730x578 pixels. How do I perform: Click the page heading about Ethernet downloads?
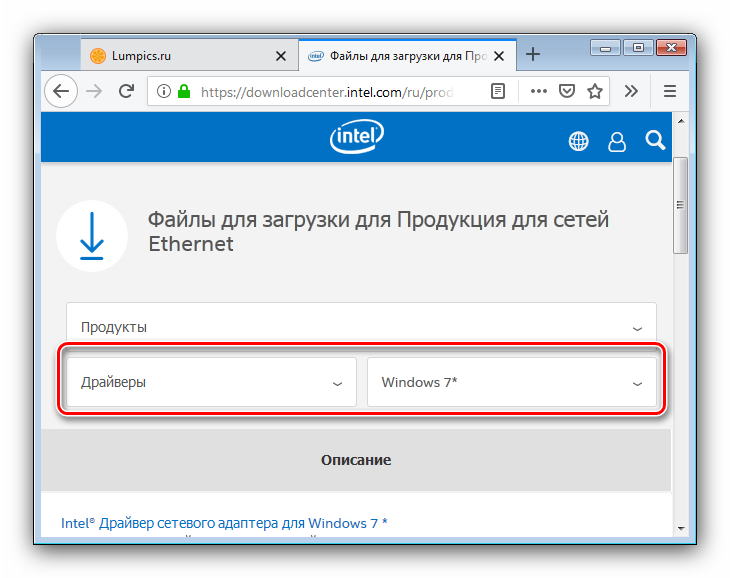(378, 231)
